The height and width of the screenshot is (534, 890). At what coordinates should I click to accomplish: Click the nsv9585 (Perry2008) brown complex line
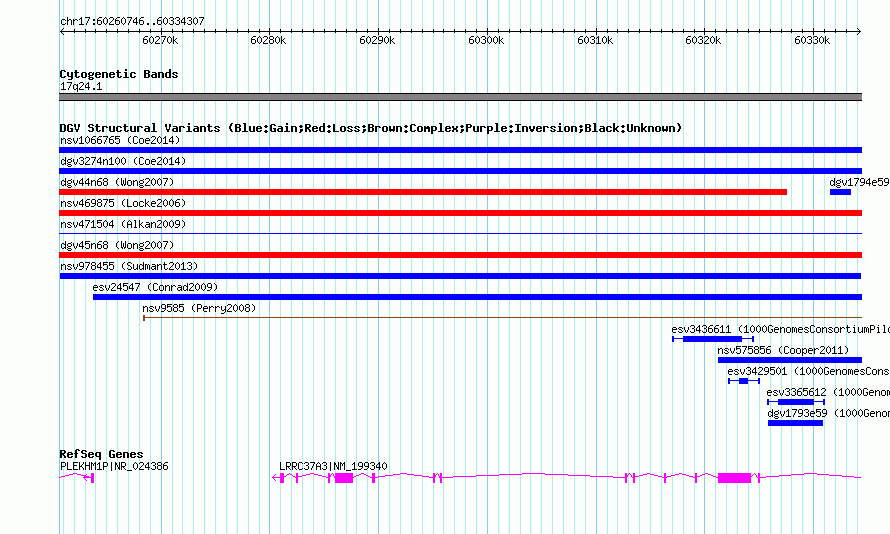coord(502,318)
